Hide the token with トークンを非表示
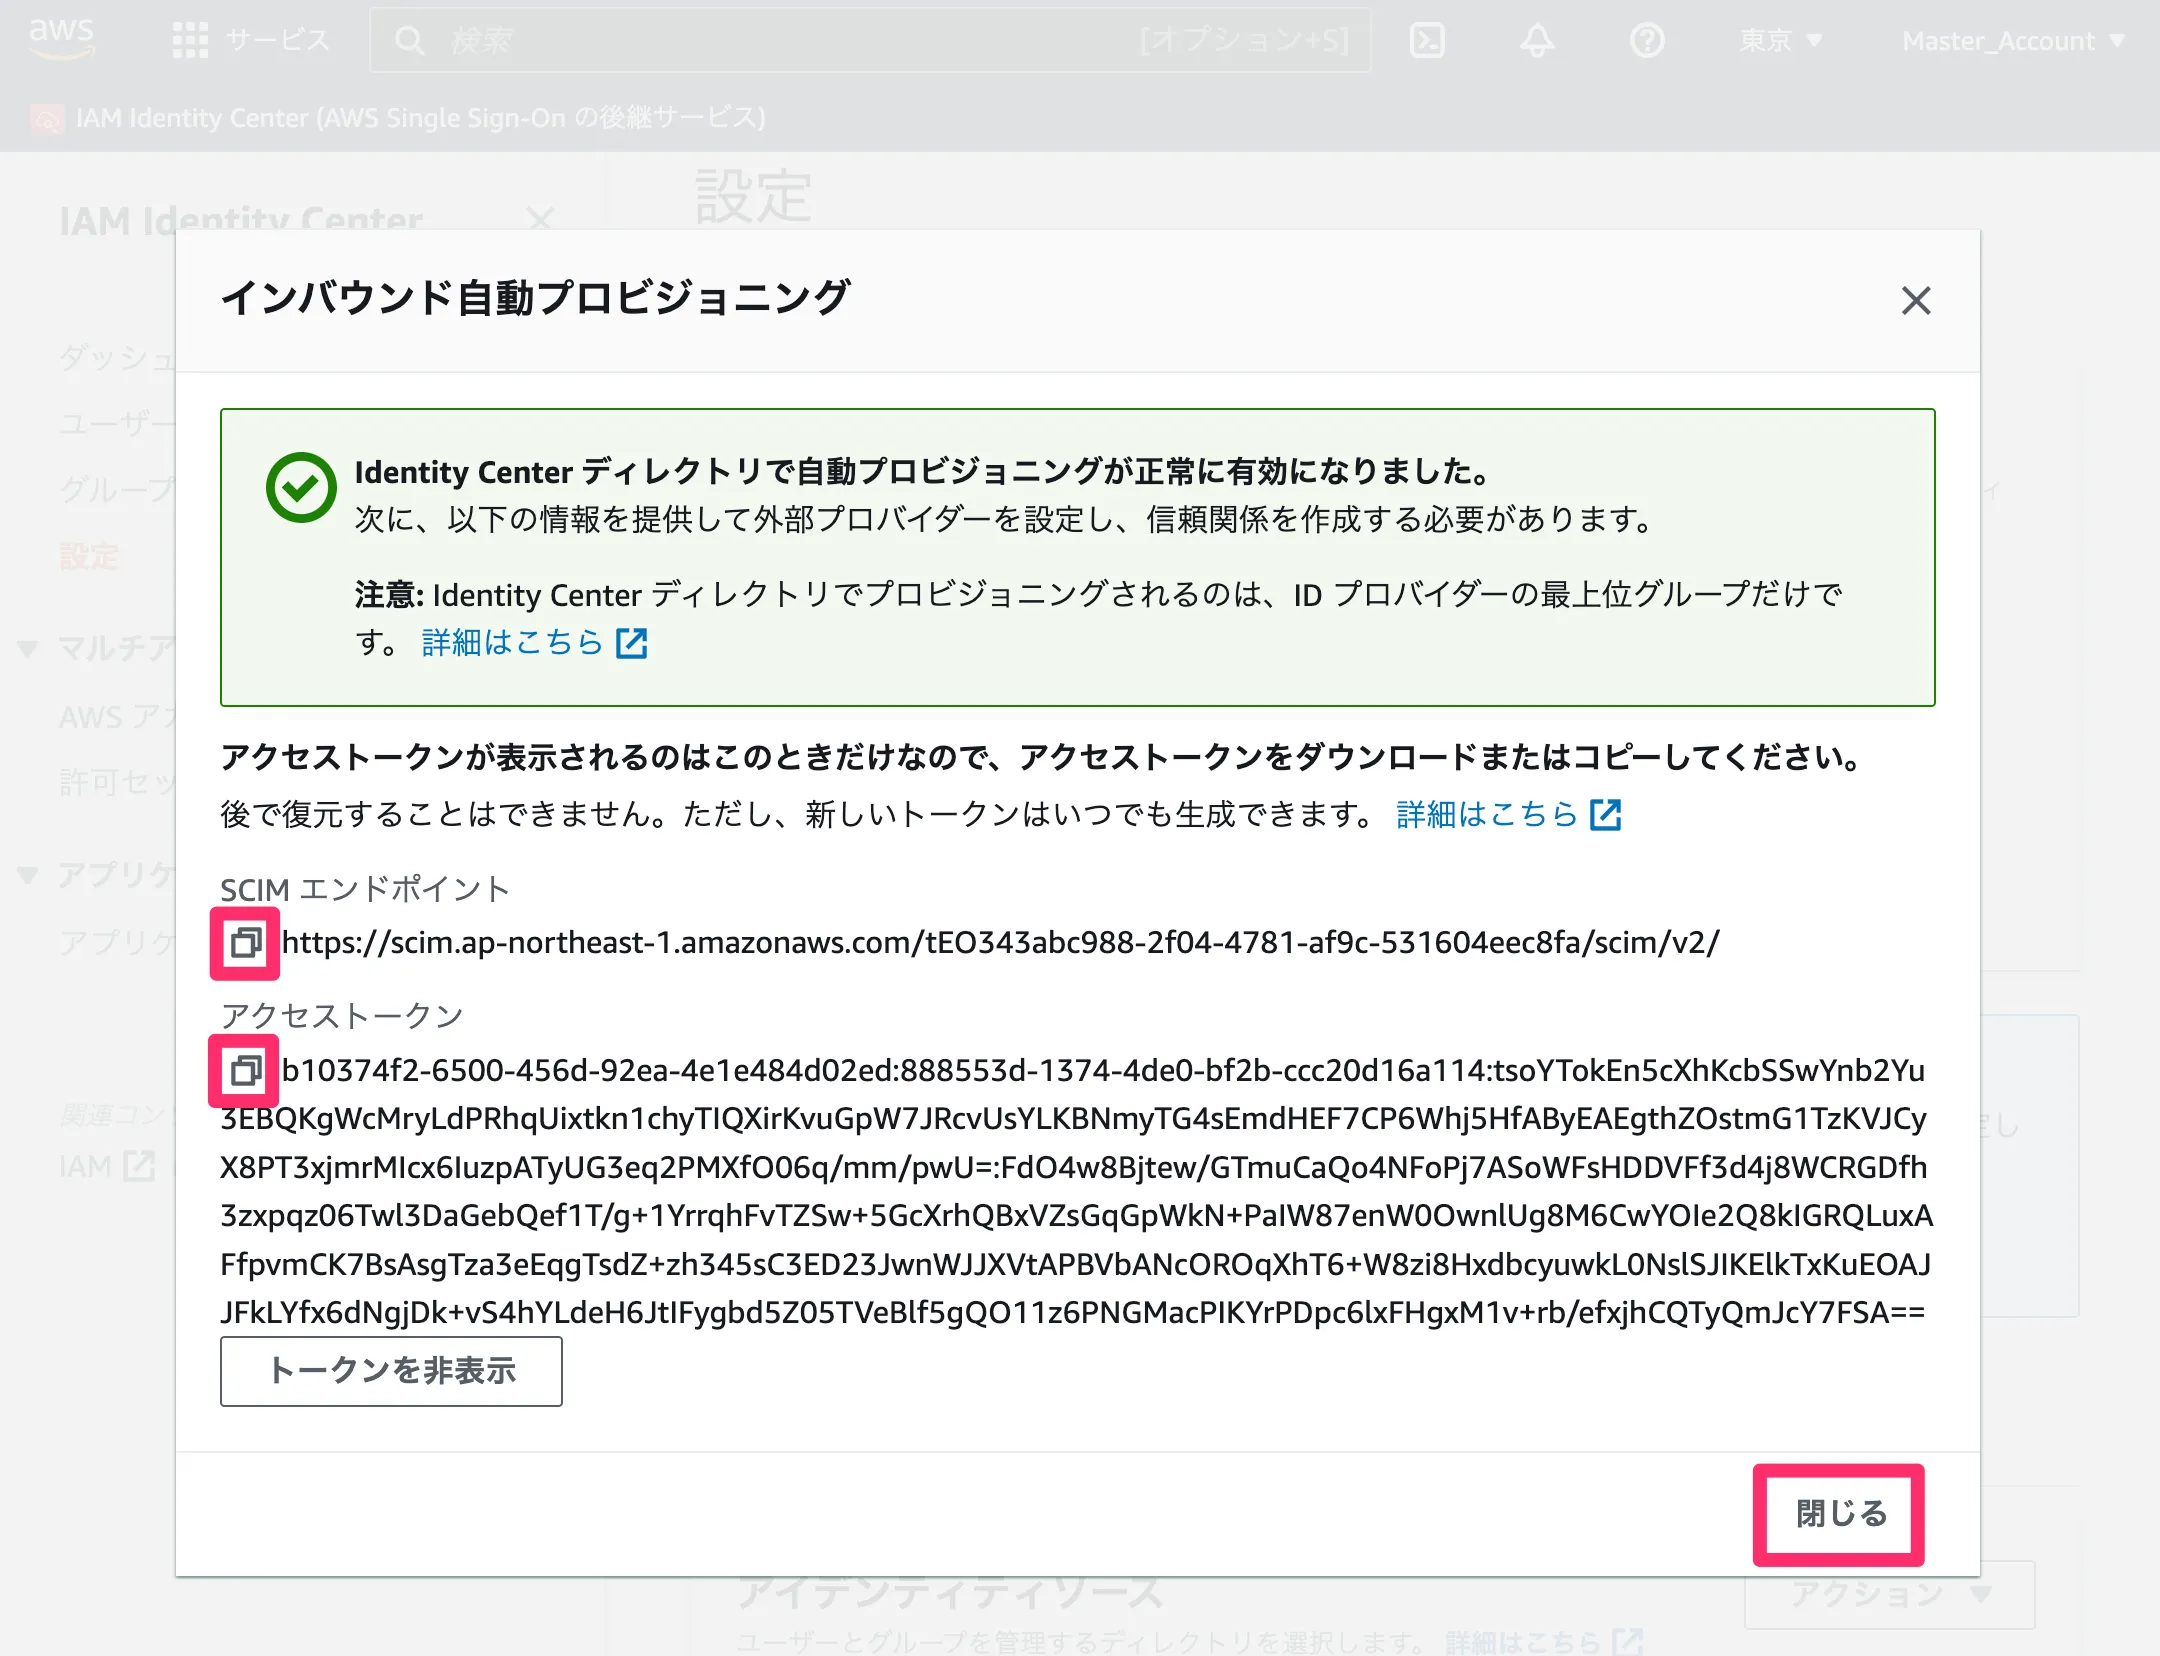 click(391, 1371)
